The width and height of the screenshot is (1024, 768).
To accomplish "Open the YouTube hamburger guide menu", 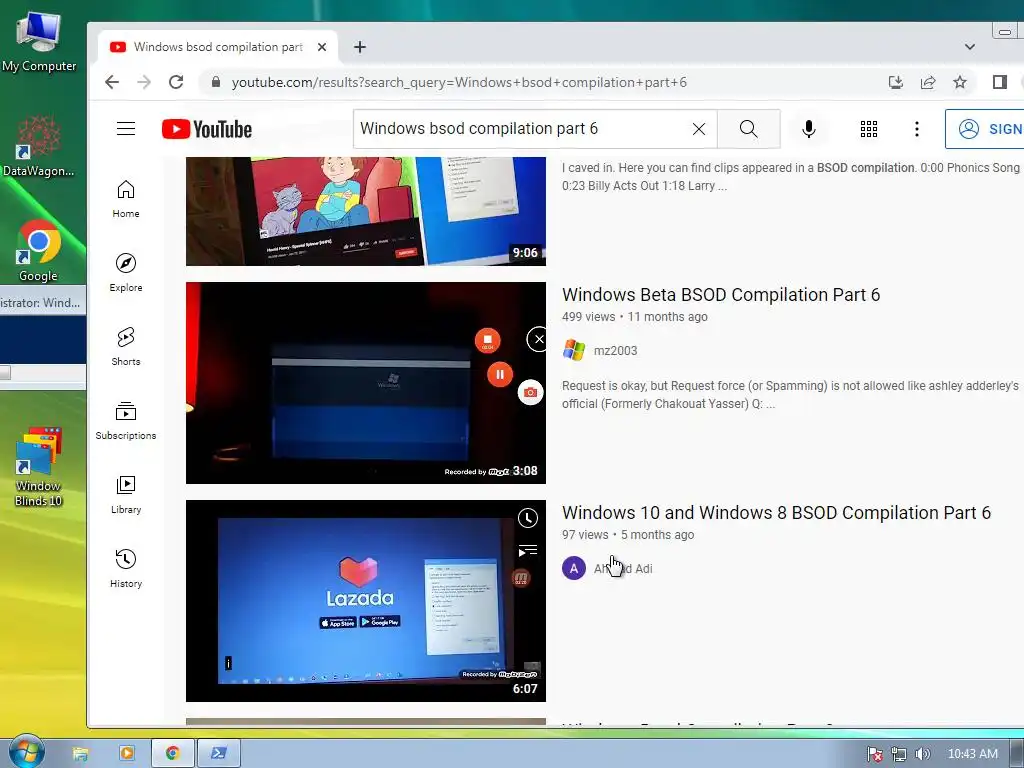I will 126,129.
